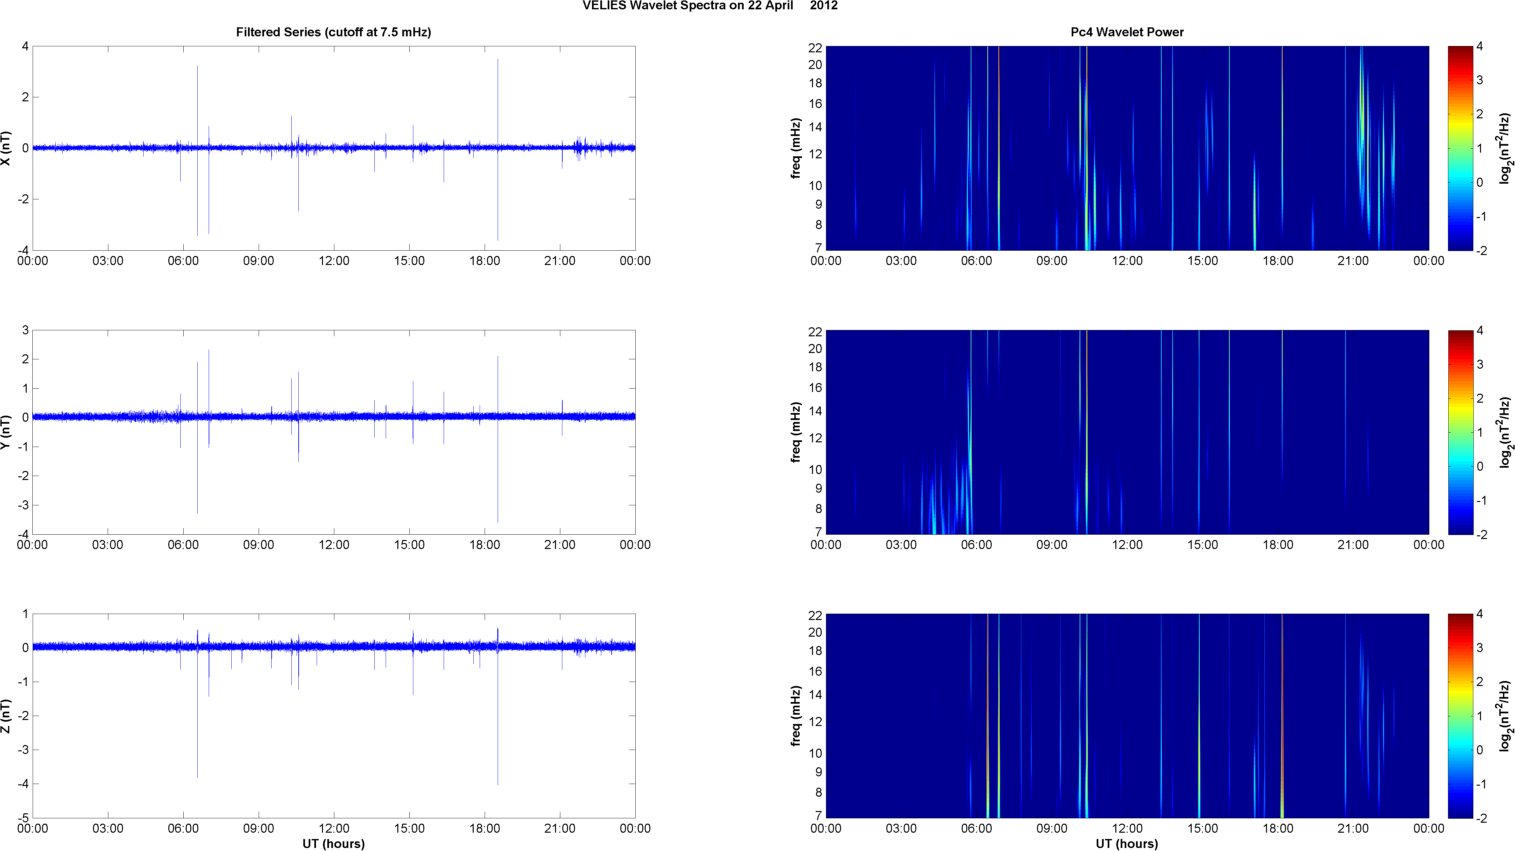
Task: Click the 21:00 tick label under middle spectrogram
Action: pos(1353,545)
